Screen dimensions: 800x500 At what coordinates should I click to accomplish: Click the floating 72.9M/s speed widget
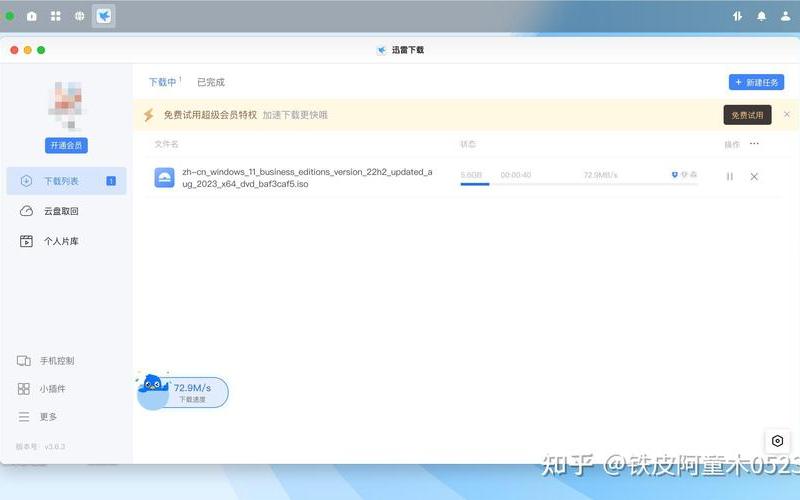pyautogui.click(x=183, y=392)
